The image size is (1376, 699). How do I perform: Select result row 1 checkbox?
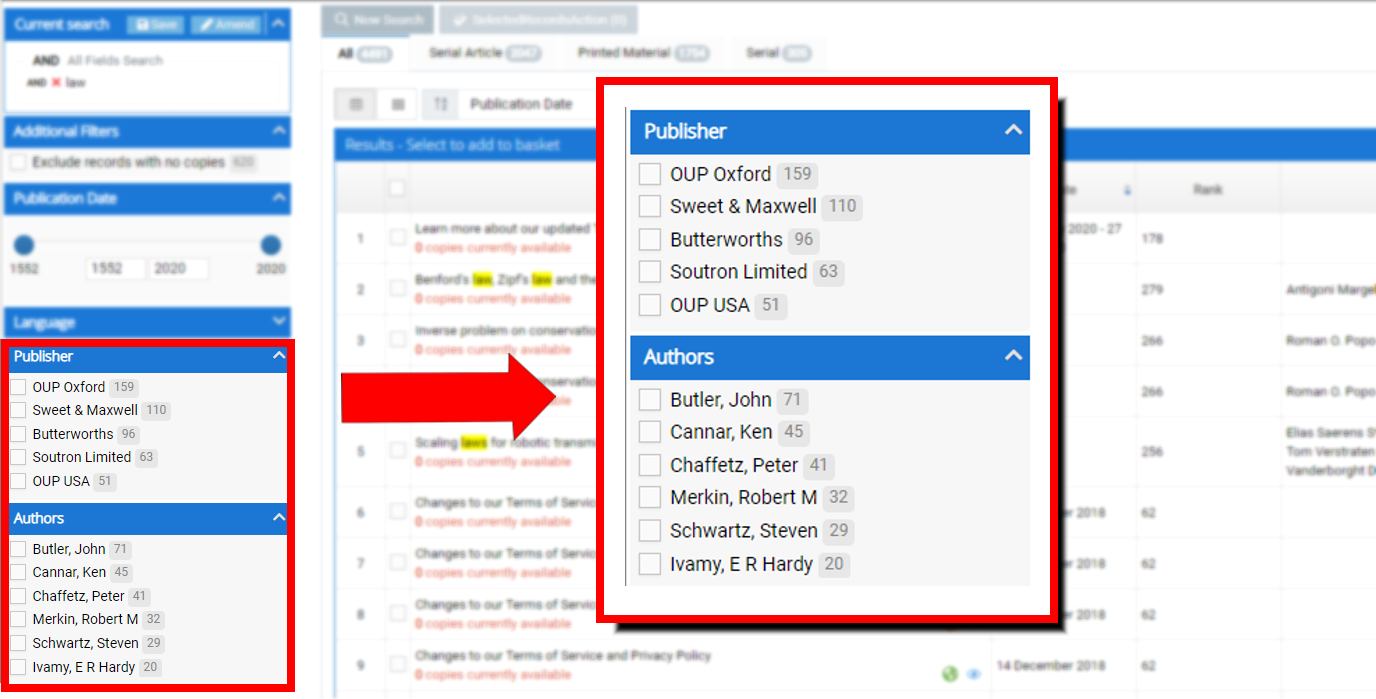click(x=398, y=238)
